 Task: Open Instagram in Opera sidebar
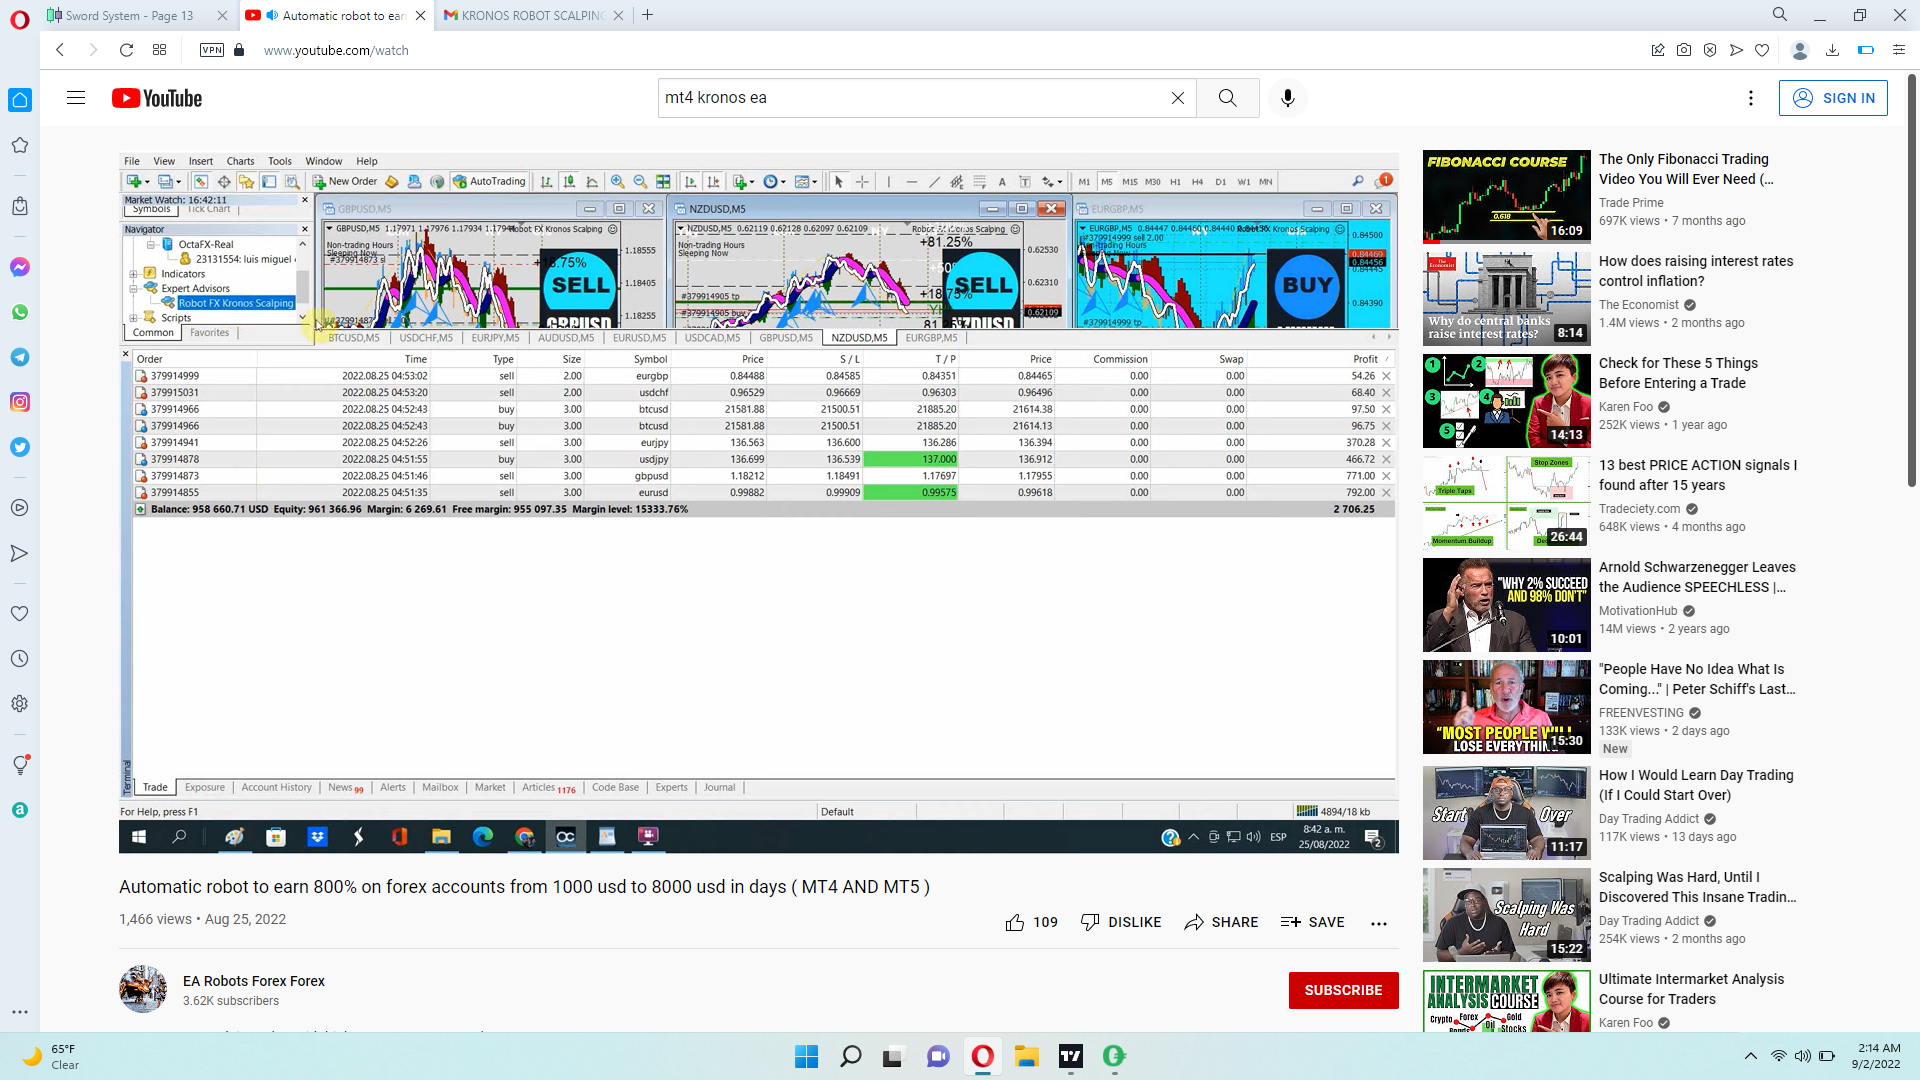point(20,402)
